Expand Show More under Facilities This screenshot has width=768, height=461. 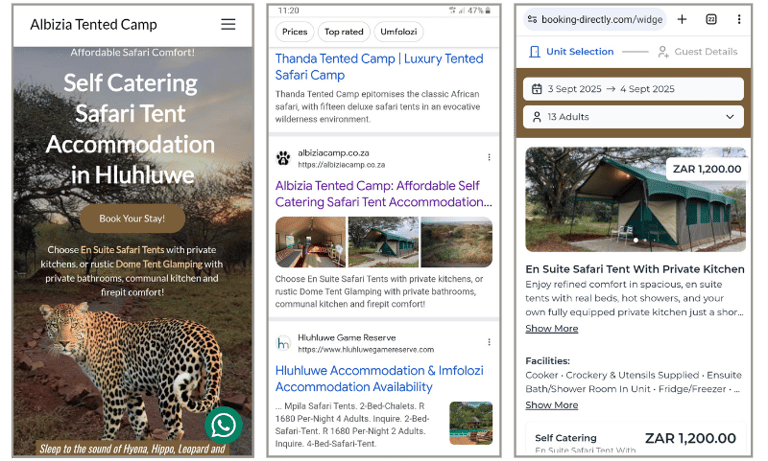(552, 405)
